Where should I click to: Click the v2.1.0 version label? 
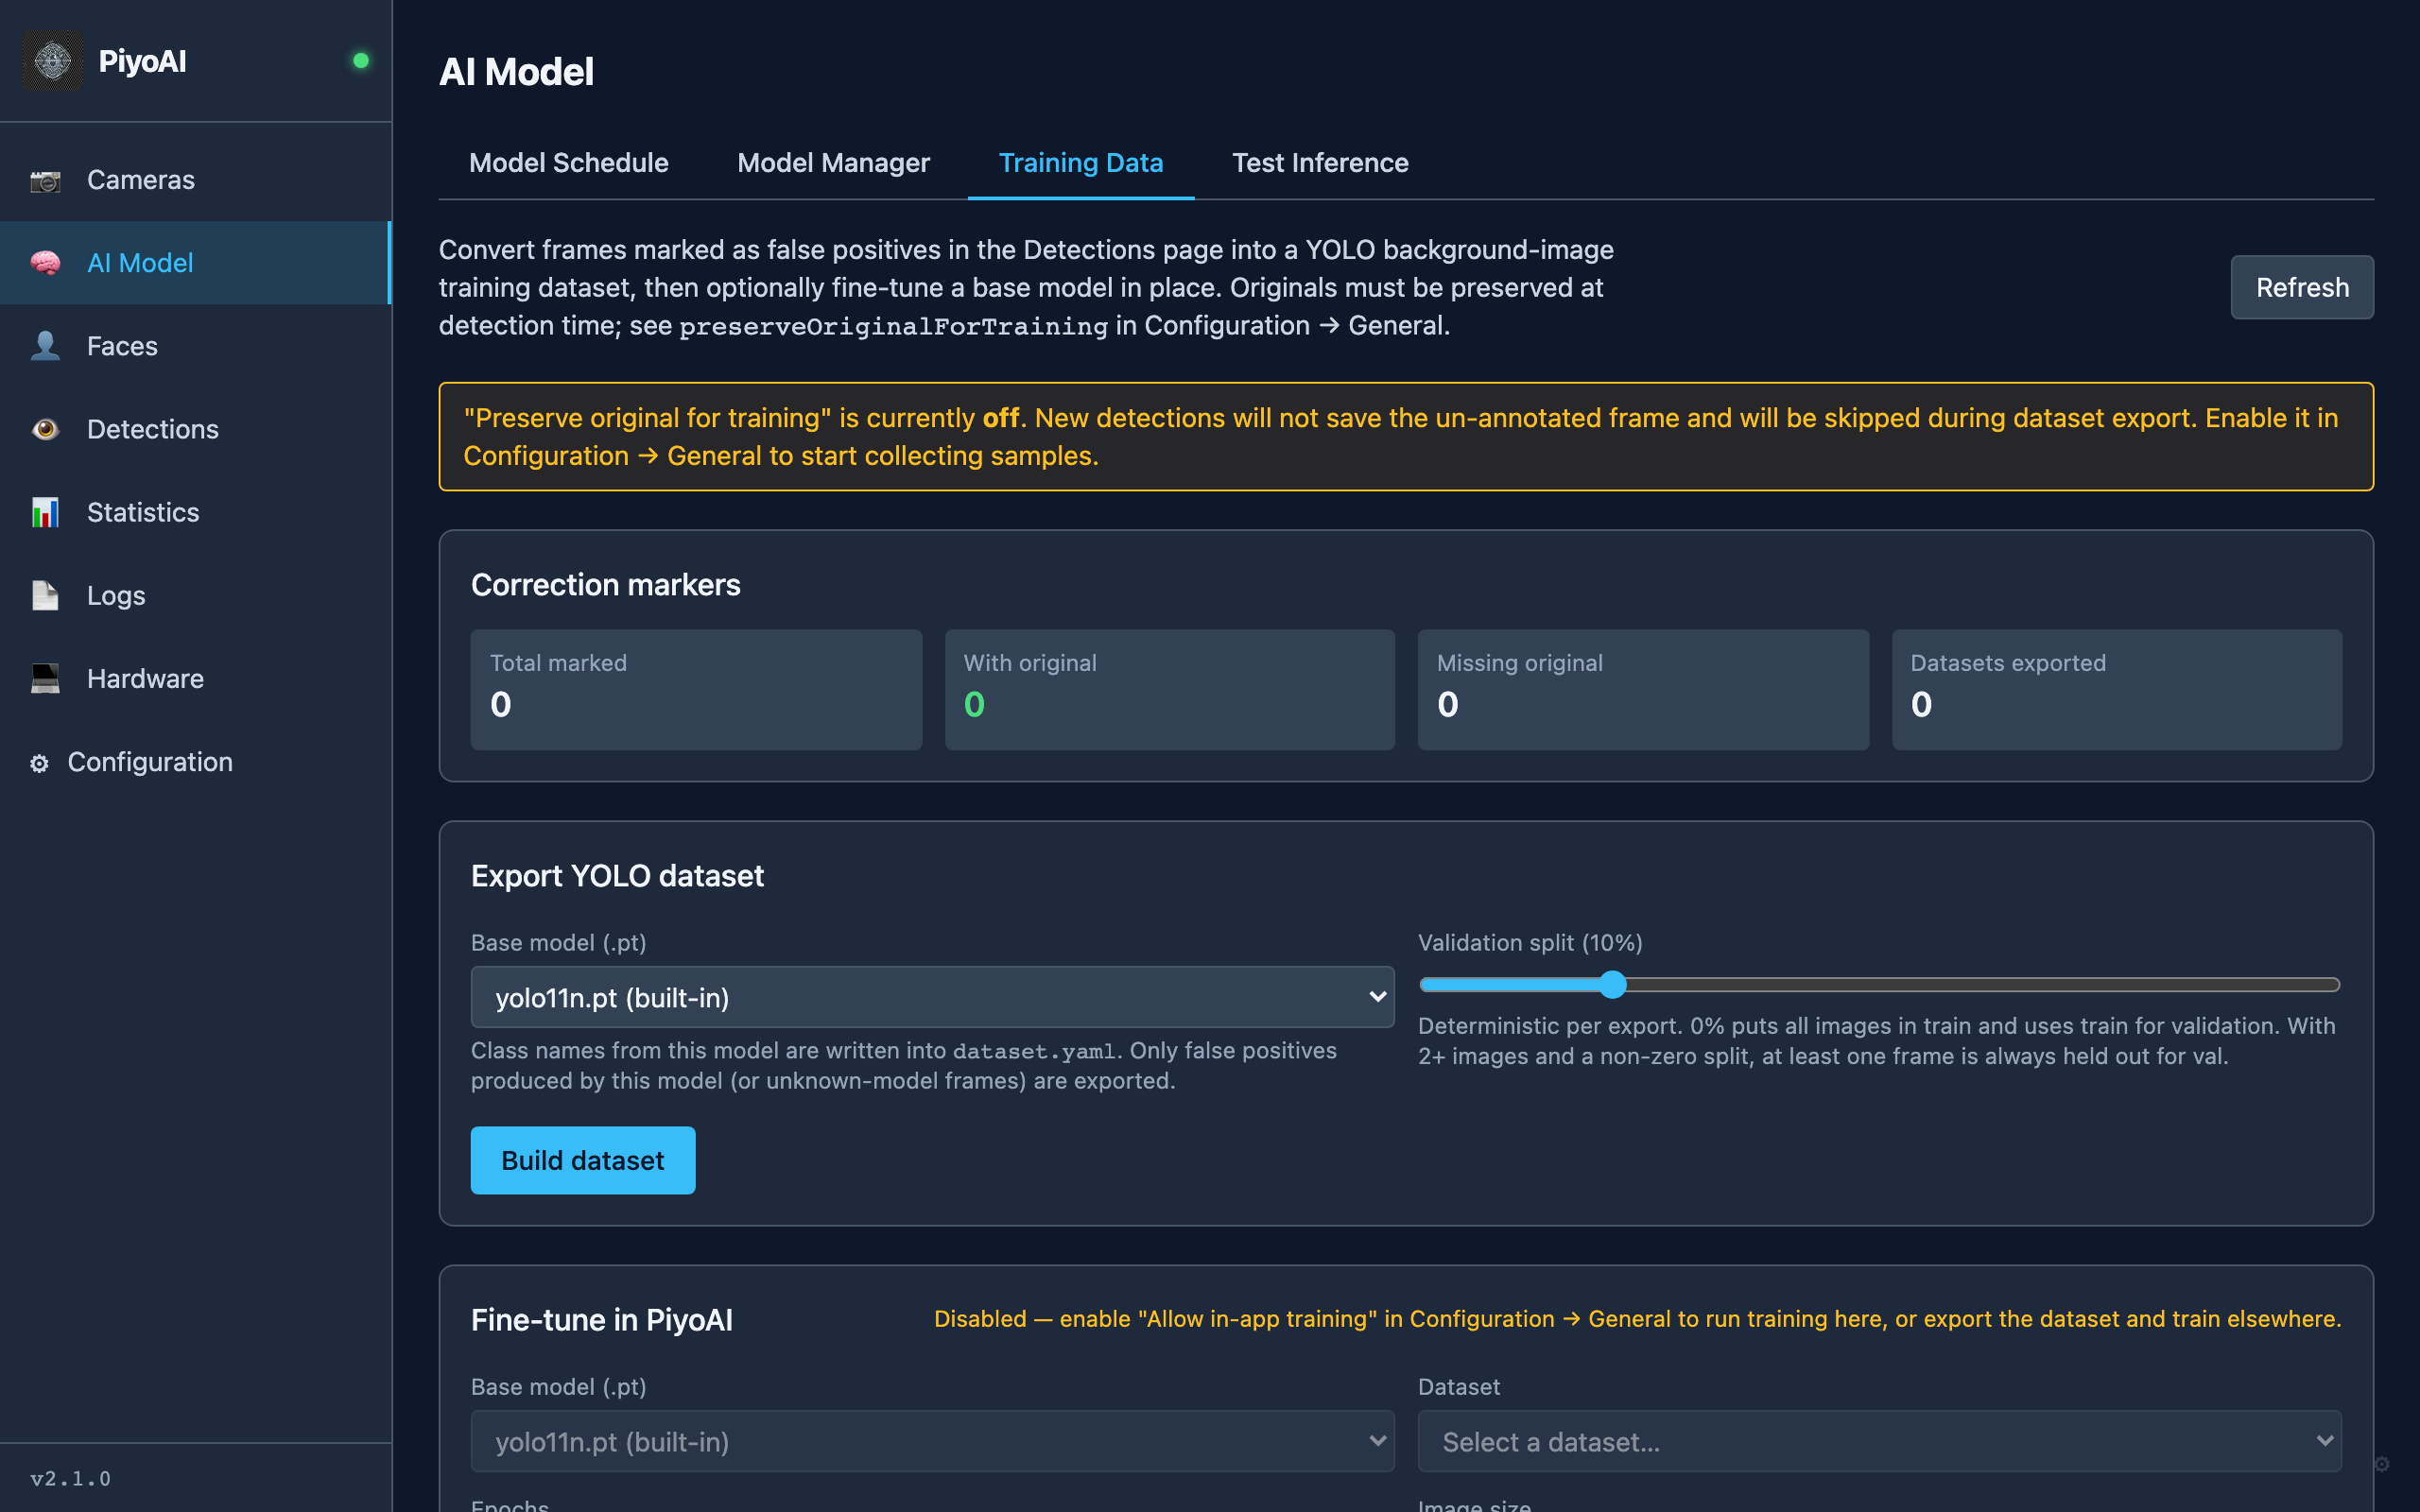tap(70, 1478)
